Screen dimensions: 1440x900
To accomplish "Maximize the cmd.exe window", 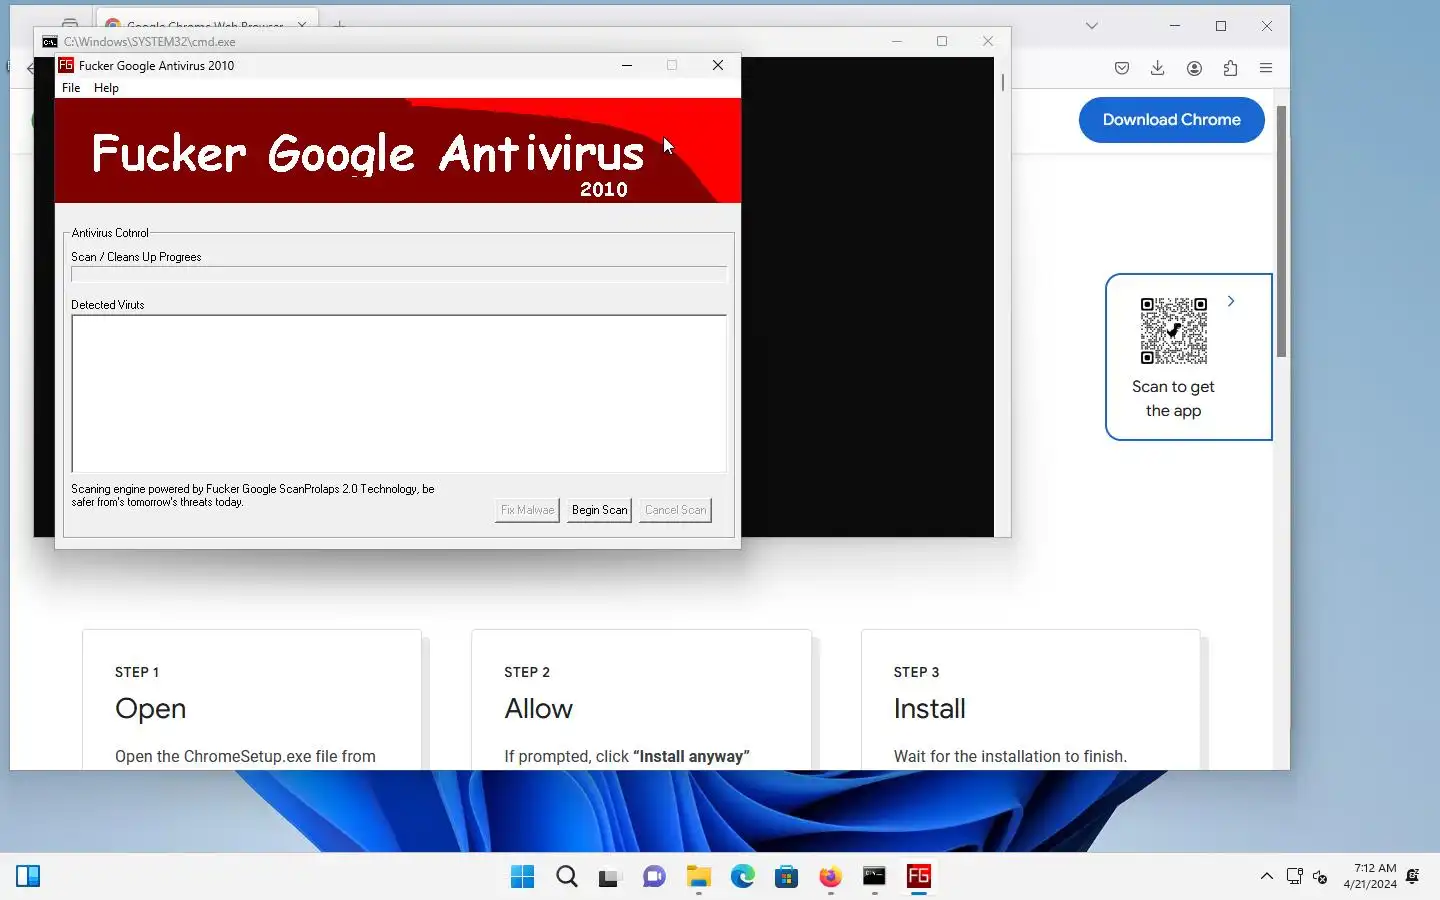I will tap(942, 41).
